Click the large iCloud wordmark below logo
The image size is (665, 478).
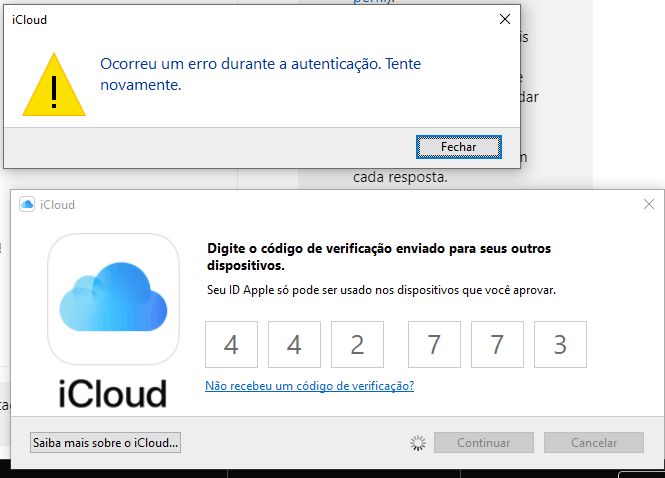112,394
